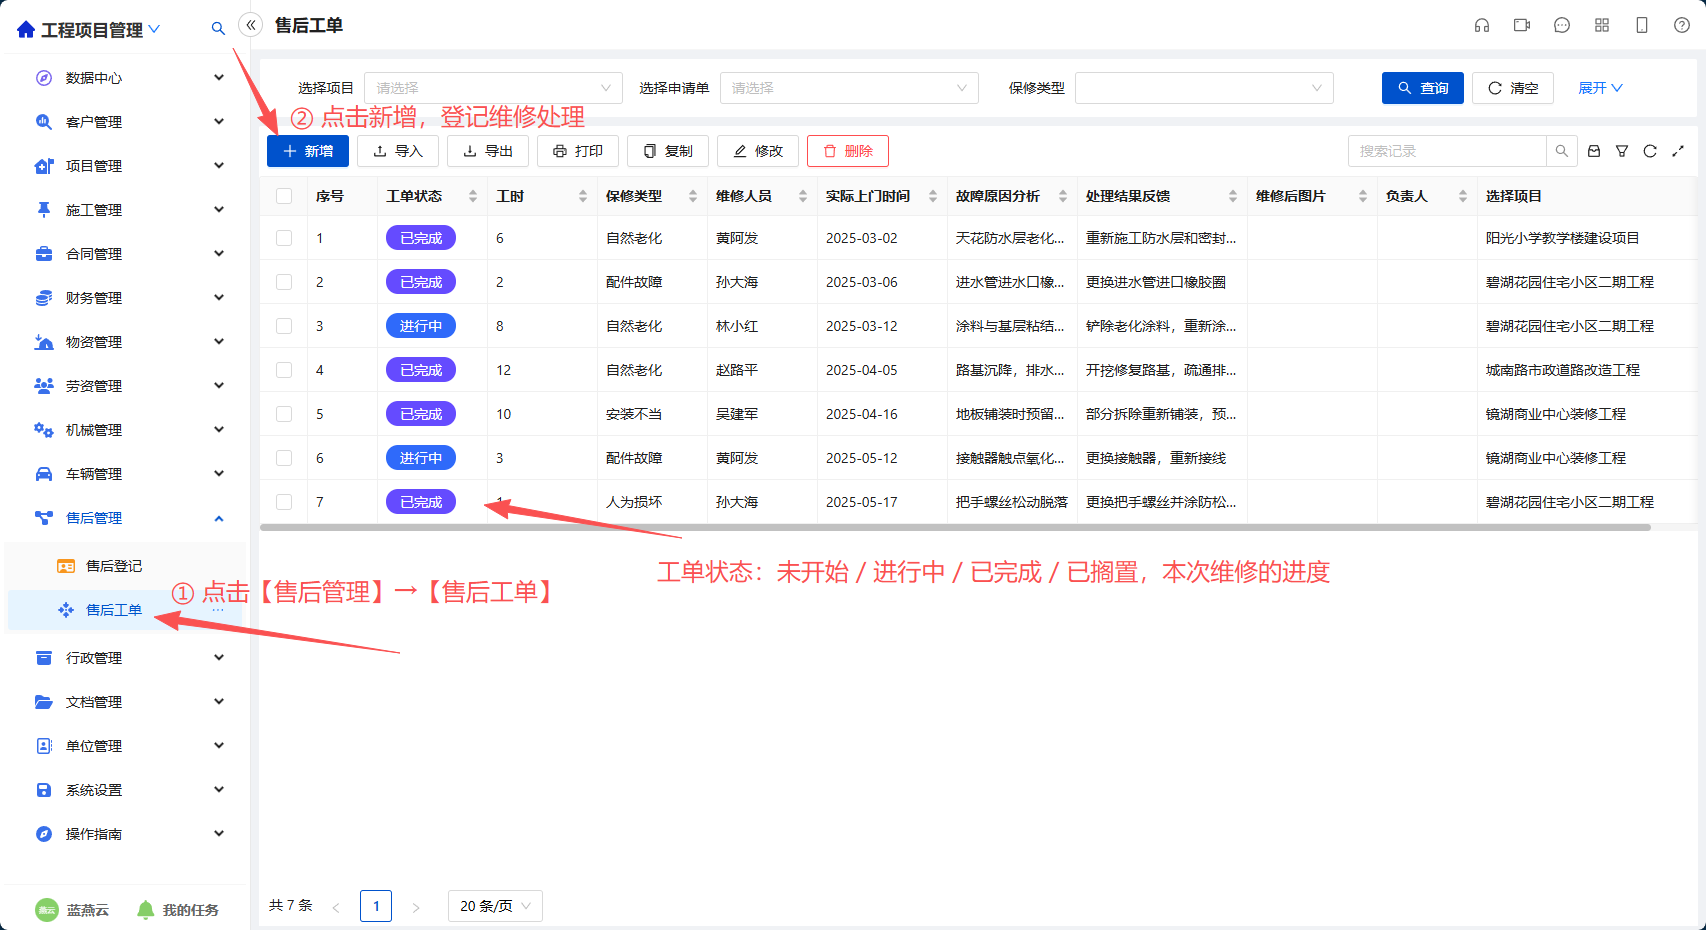Click the horizontal table scrollbar
Screen dimensions: 1706x930
click(x=955, y=527)
